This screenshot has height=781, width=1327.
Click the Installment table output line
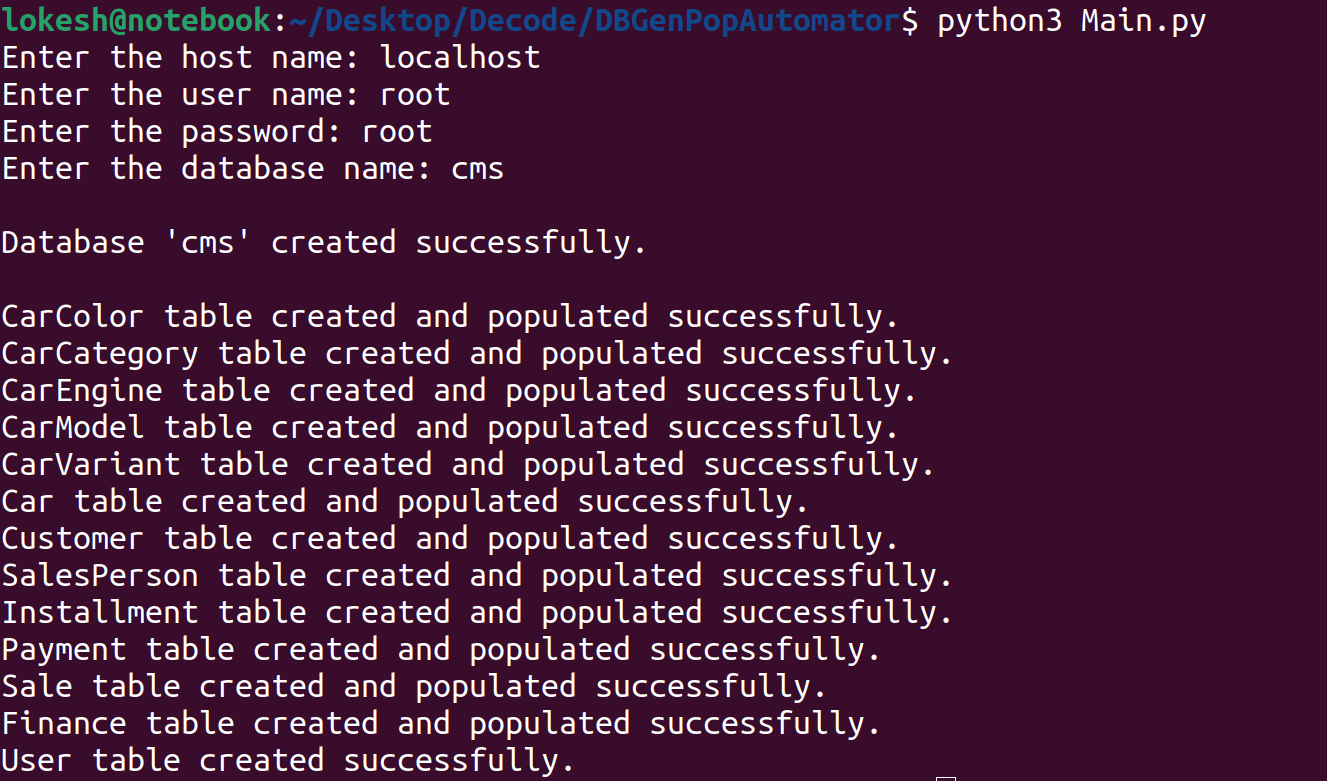(477, 612)
